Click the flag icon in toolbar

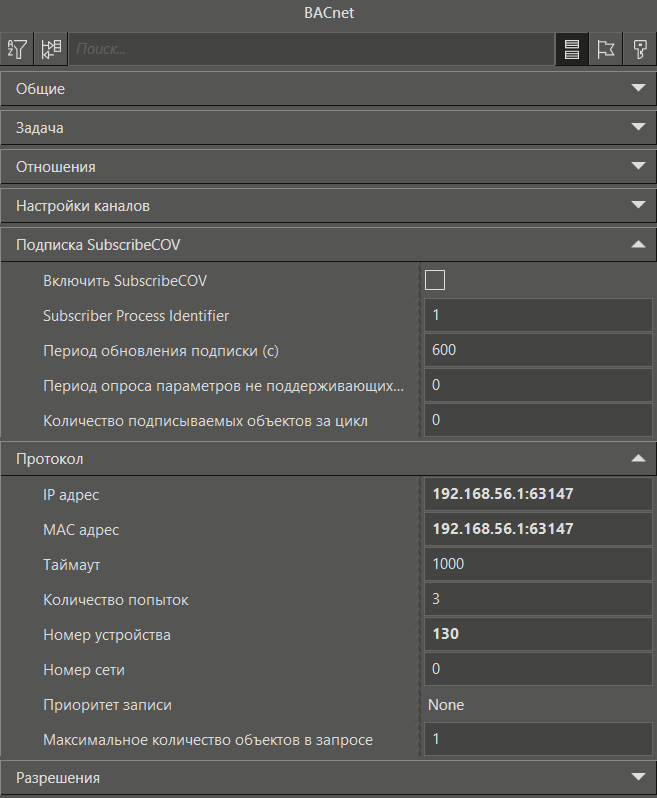pos(605,49)
